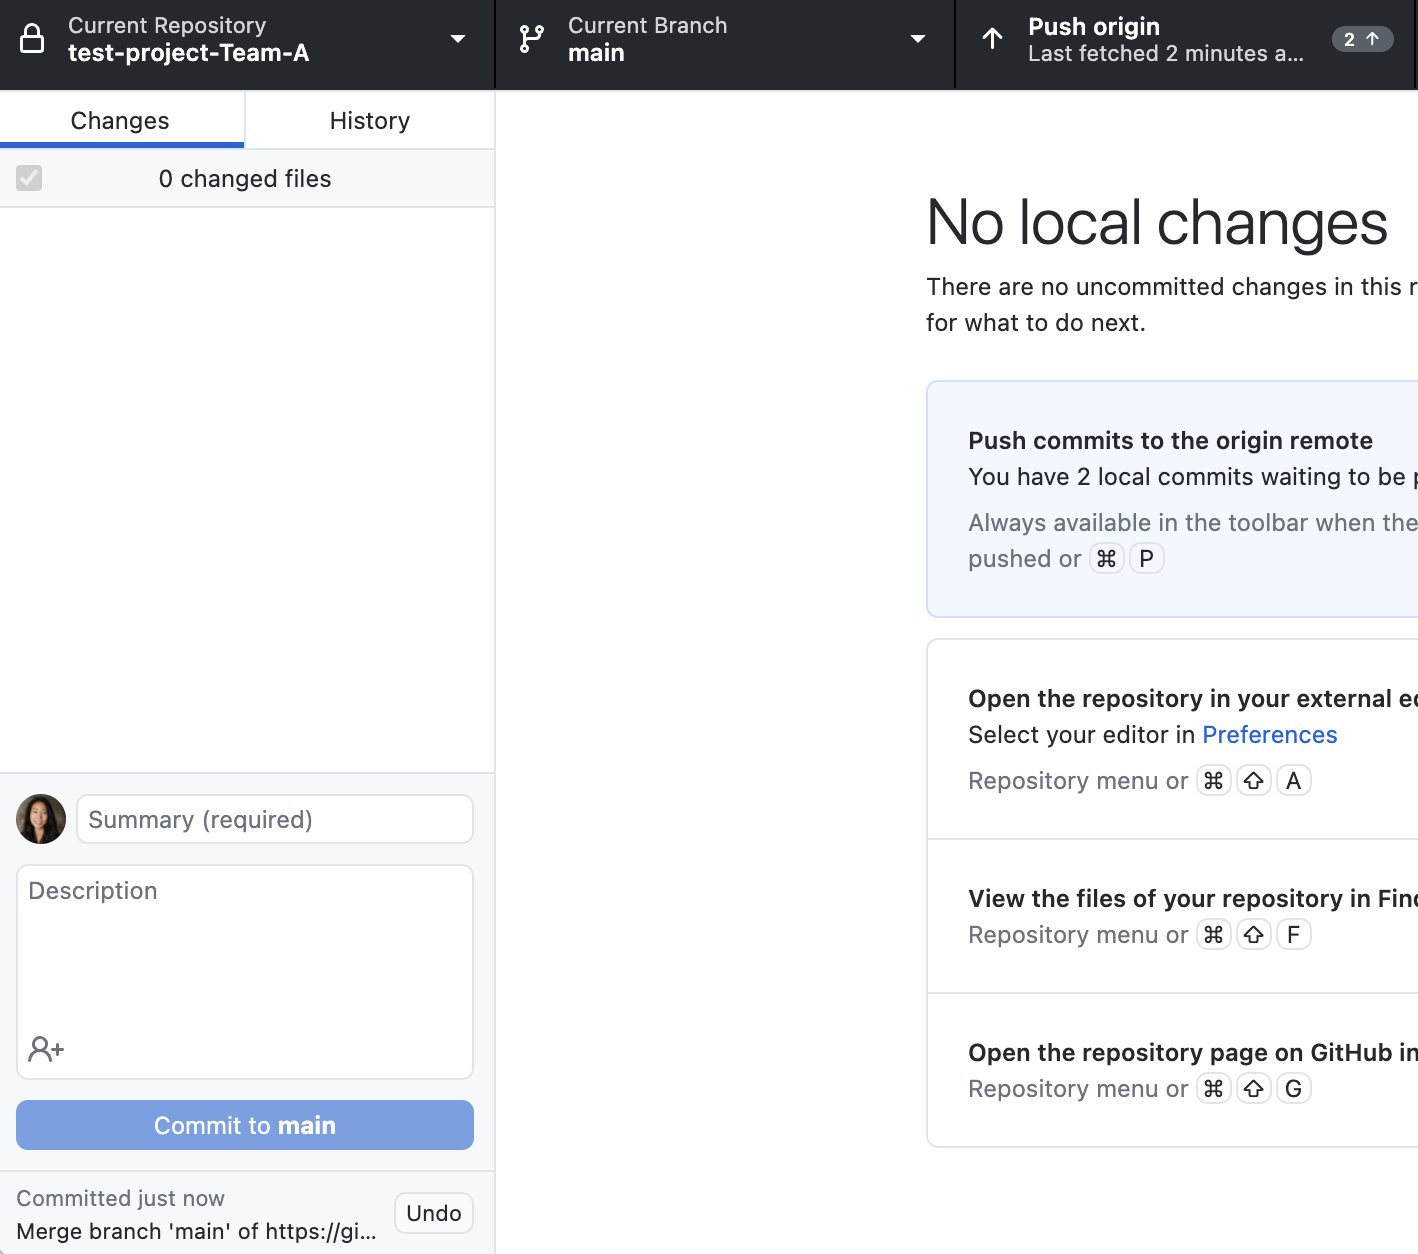Expand the Current Branch dropdown arrow
Viewport: 1418px width, 1254px height.
point(917,39)
